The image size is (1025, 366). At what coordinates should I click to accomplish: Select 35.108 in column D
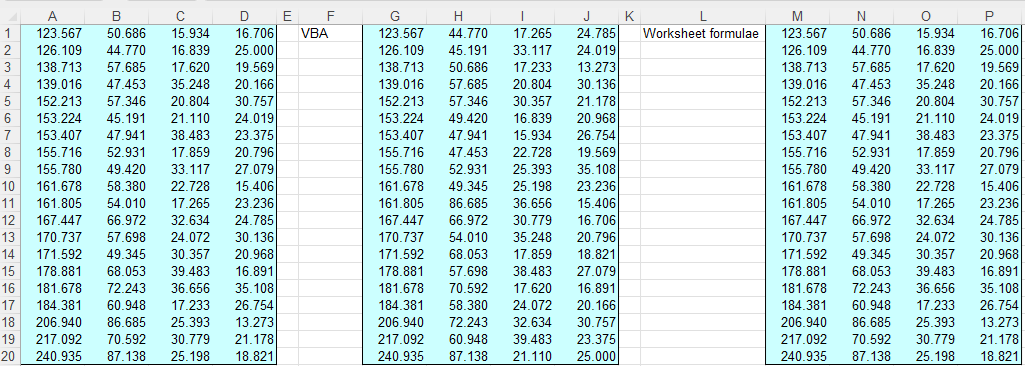244,288
